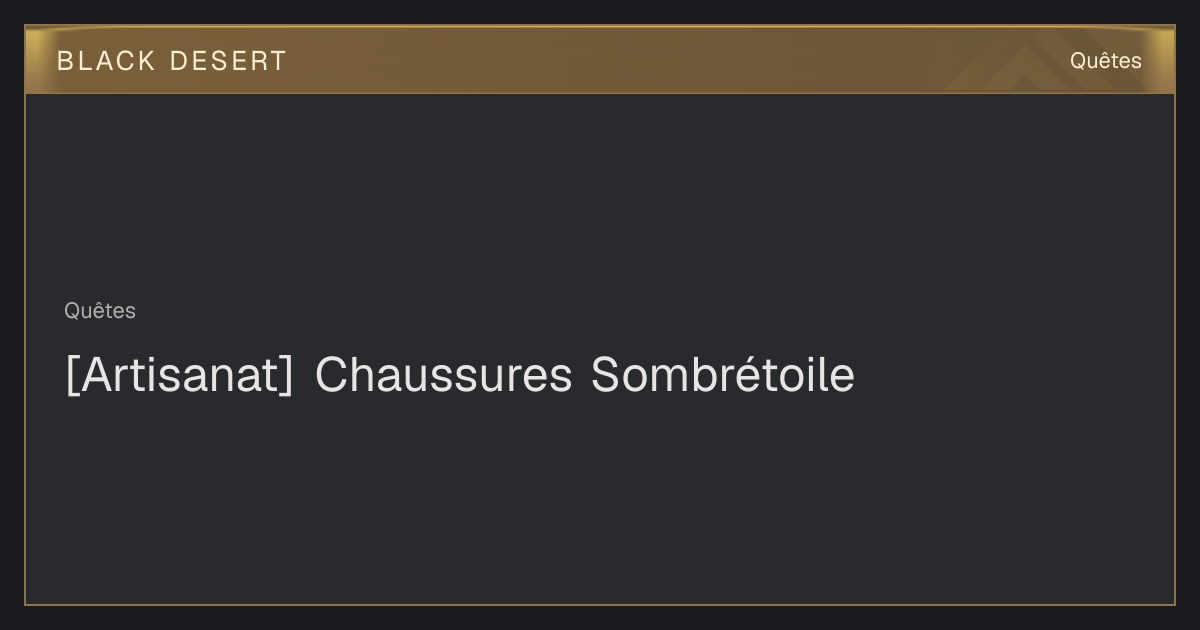The height and width of the screenshot is (630, 1200).
Task: Click the empty dark area below the title
Action: [600, 500]
